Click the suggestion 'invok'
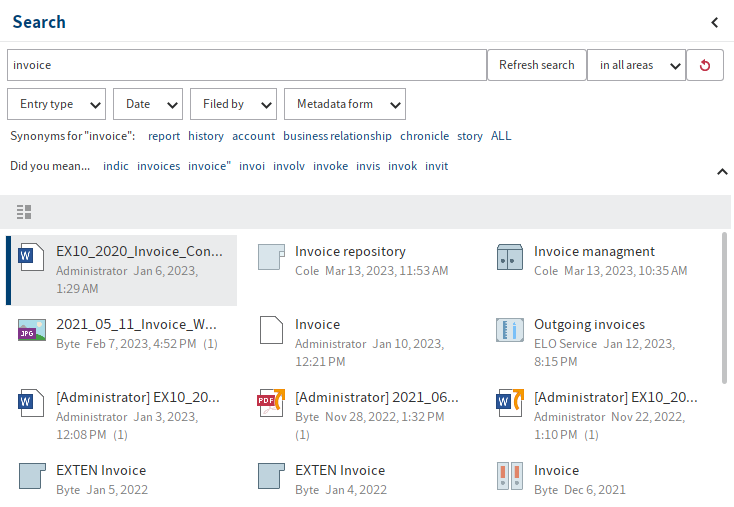Viewport: 734px width, 507px height. [402, 166]
